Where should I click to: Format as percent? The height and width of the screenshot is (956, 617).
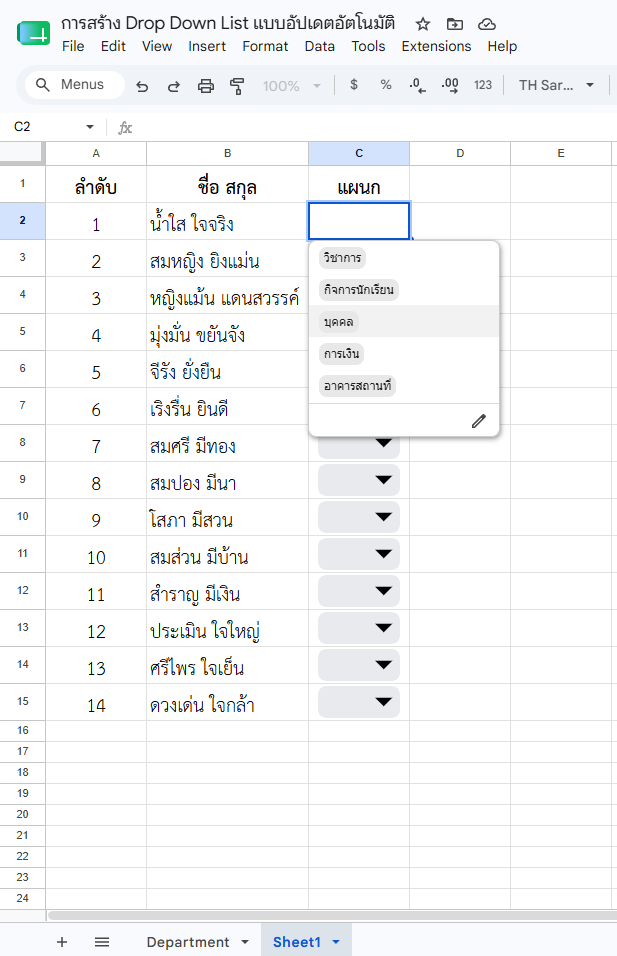pos(386,85)
